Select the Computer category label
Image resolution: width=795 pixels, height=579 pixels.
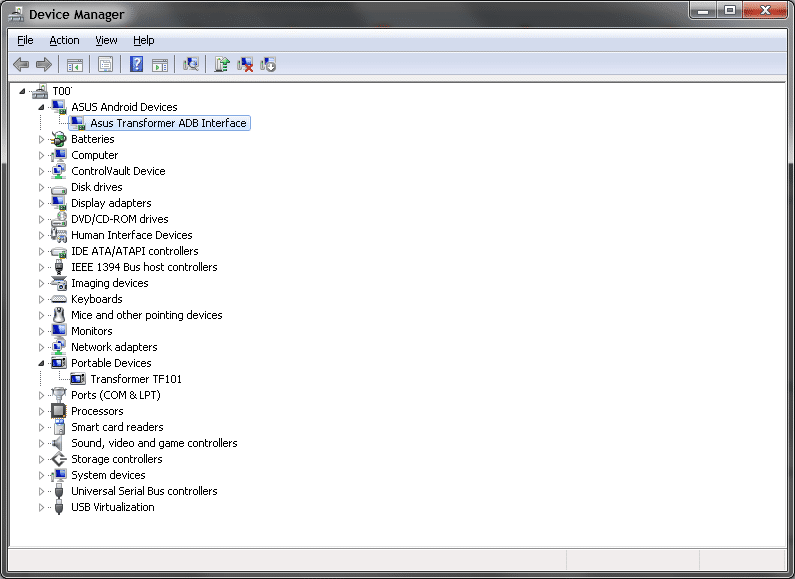point(94,155)
